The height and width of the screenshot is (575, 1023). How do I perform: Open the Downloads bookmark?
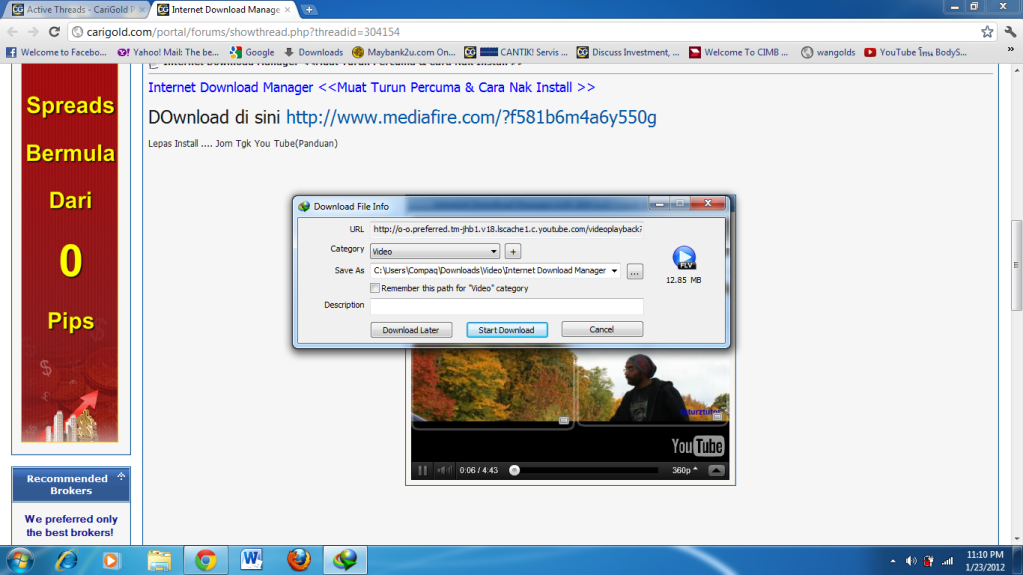coord(313,52)
